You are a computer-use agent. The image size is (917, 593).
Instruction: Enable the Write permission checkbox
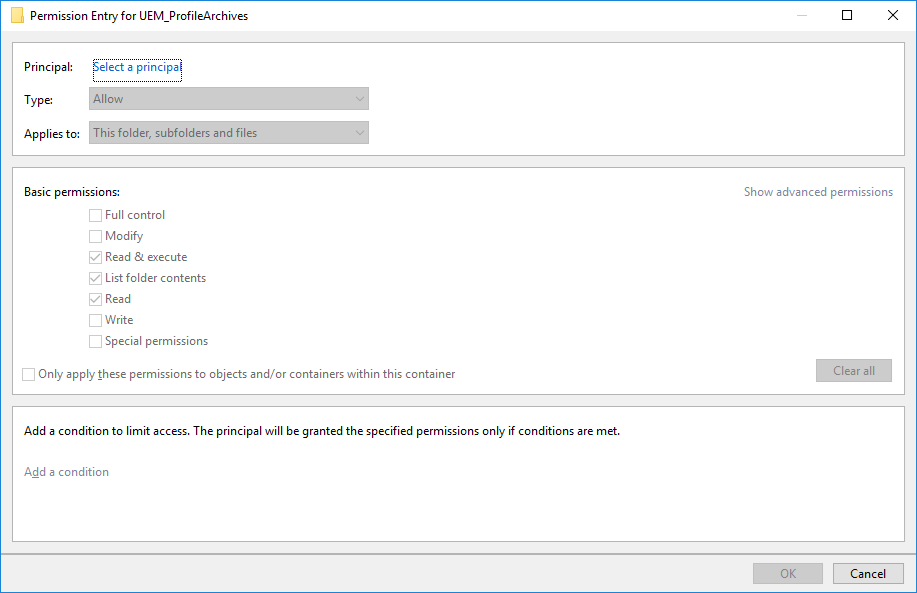pyautogui.click(x=96, y=320)
